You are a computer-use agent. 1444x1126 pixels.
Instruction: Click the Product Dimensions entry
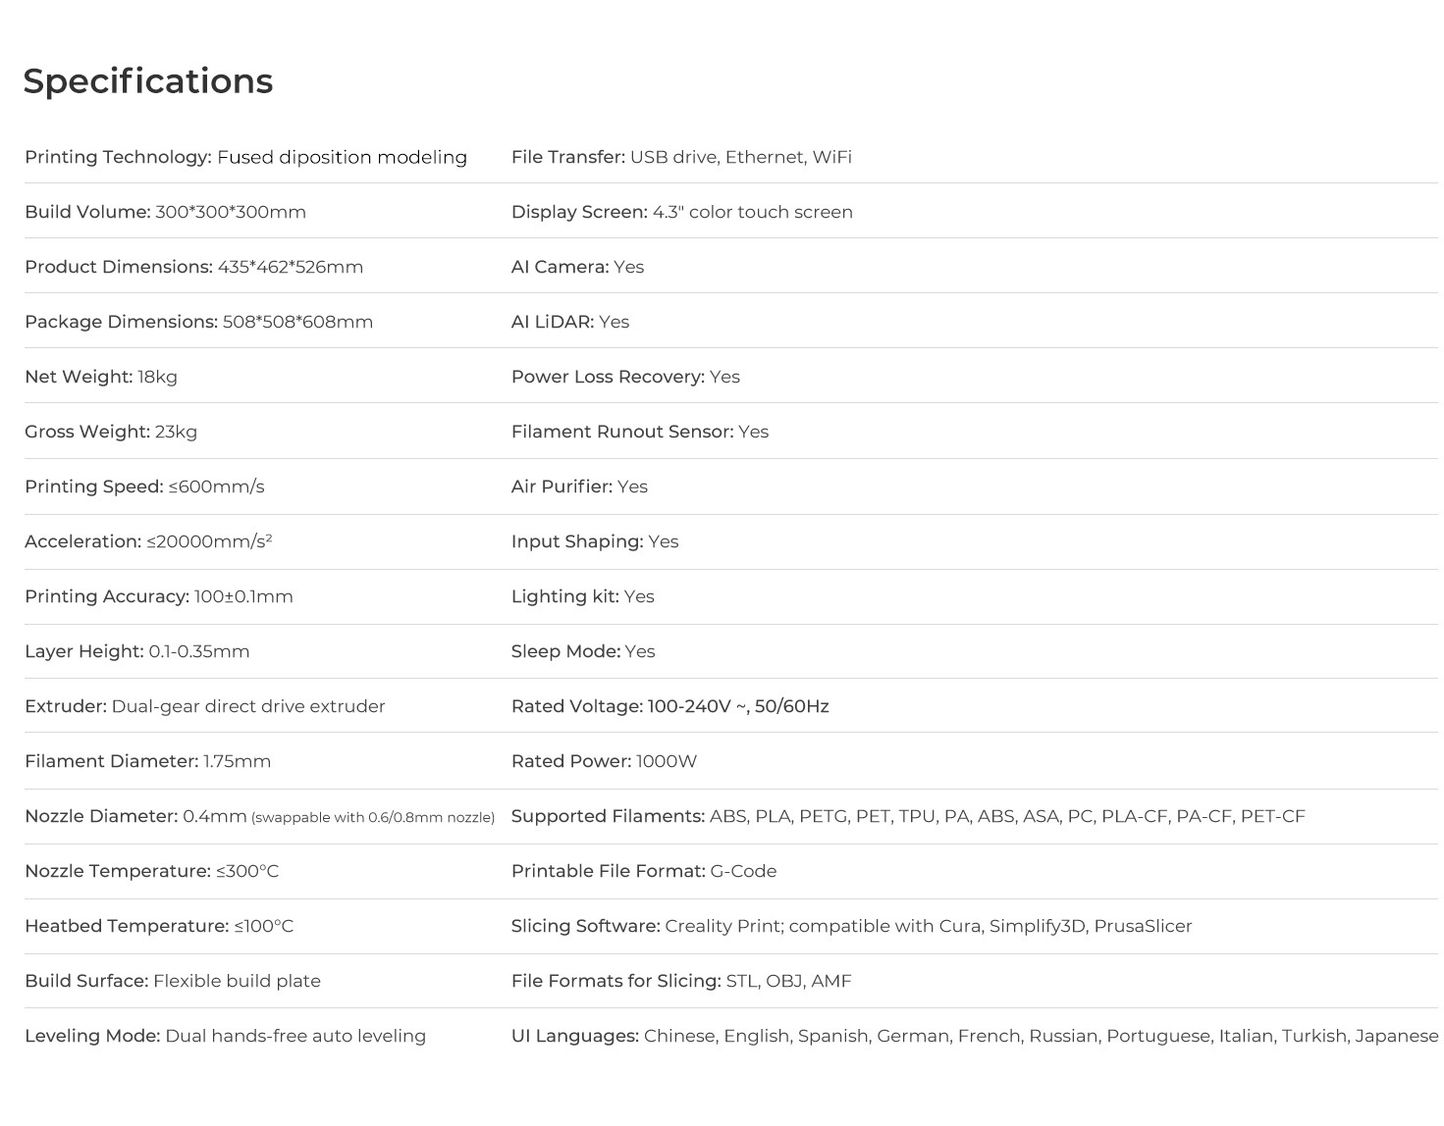pos(193,267)
